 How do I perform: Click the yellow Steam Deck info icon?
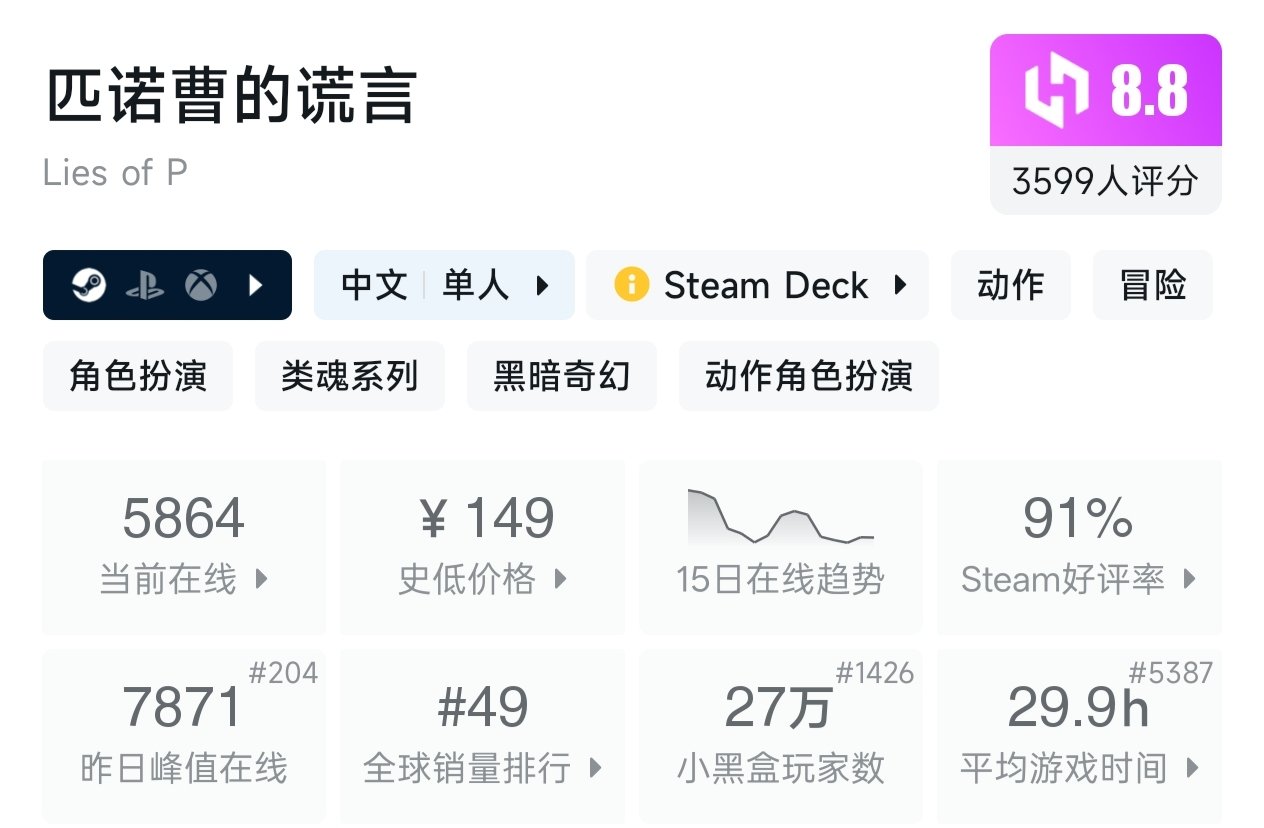click(x=631, y=285)
